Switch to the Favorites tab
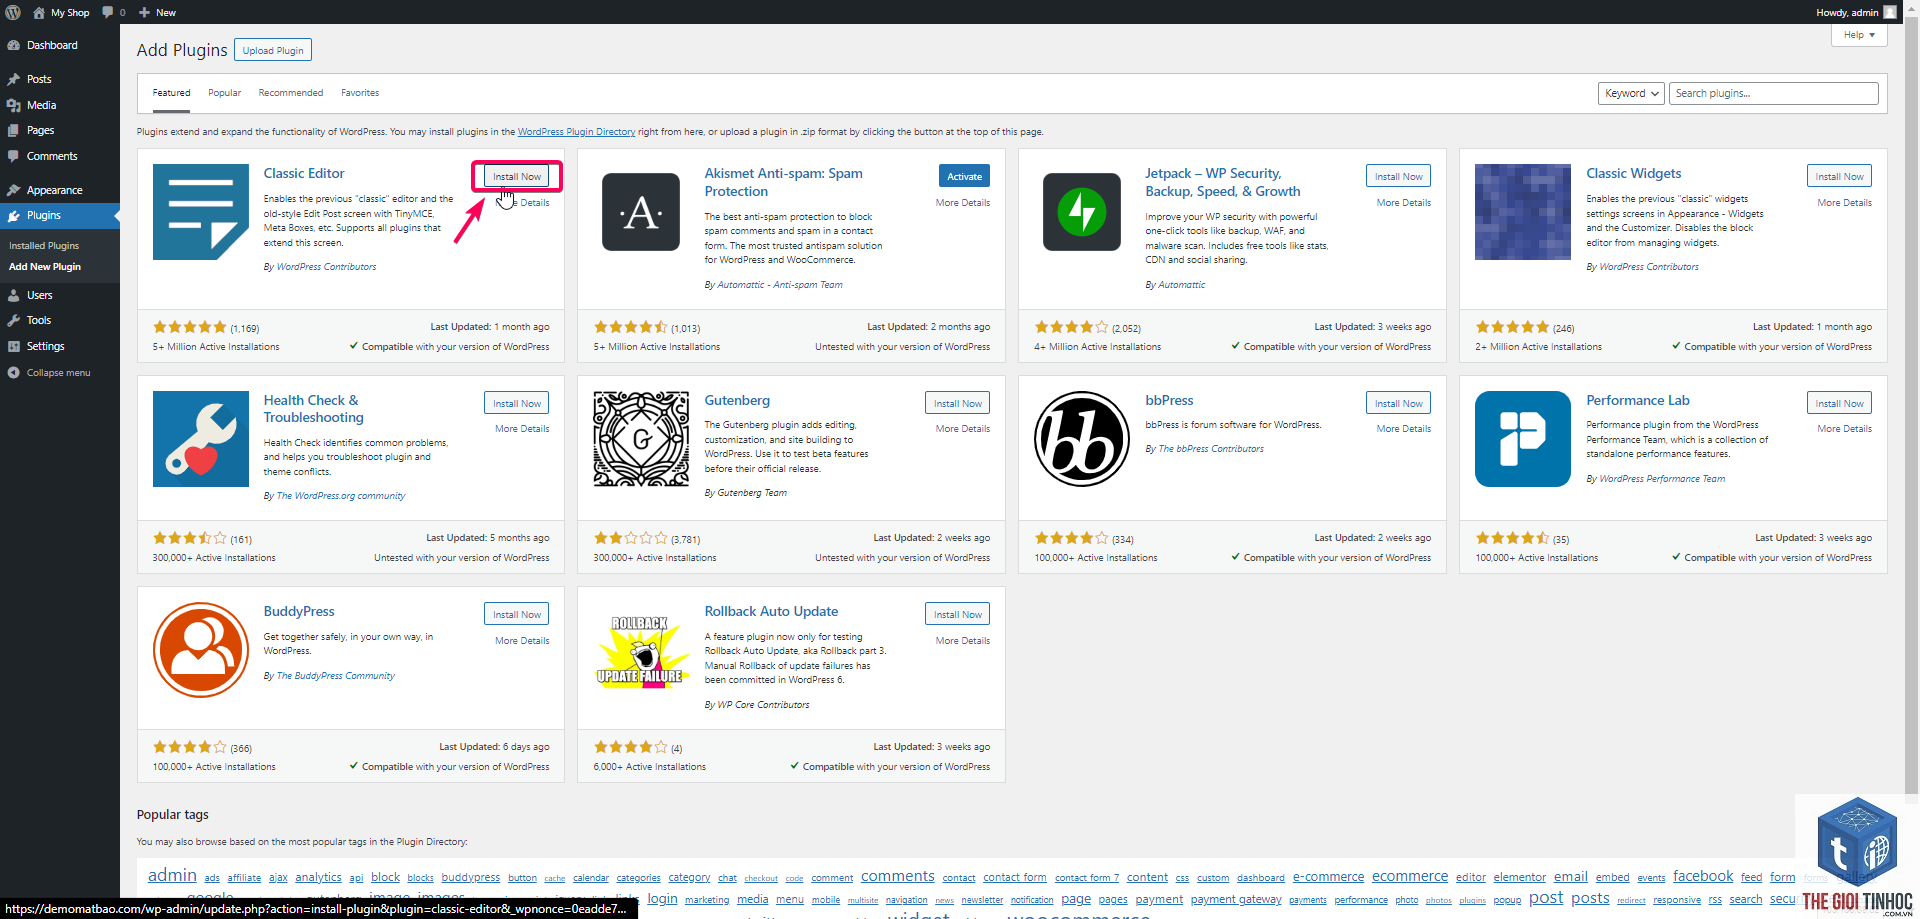The height and width of the screenshot is (919, 1920). pos(360,93)
